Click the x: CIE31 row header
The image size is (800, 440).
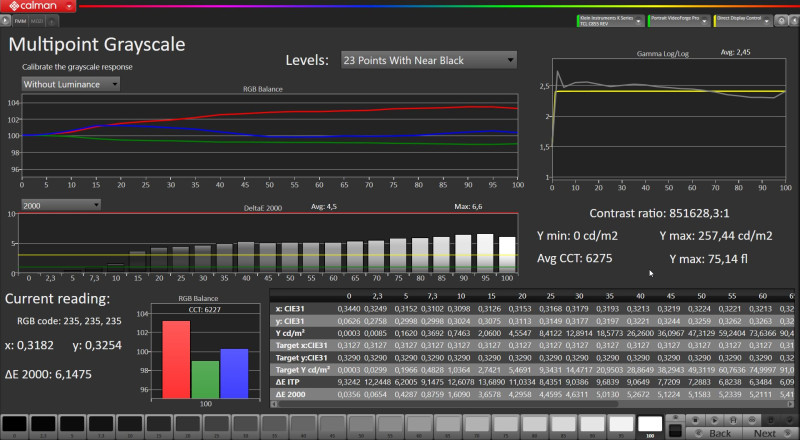pos(290,309)
